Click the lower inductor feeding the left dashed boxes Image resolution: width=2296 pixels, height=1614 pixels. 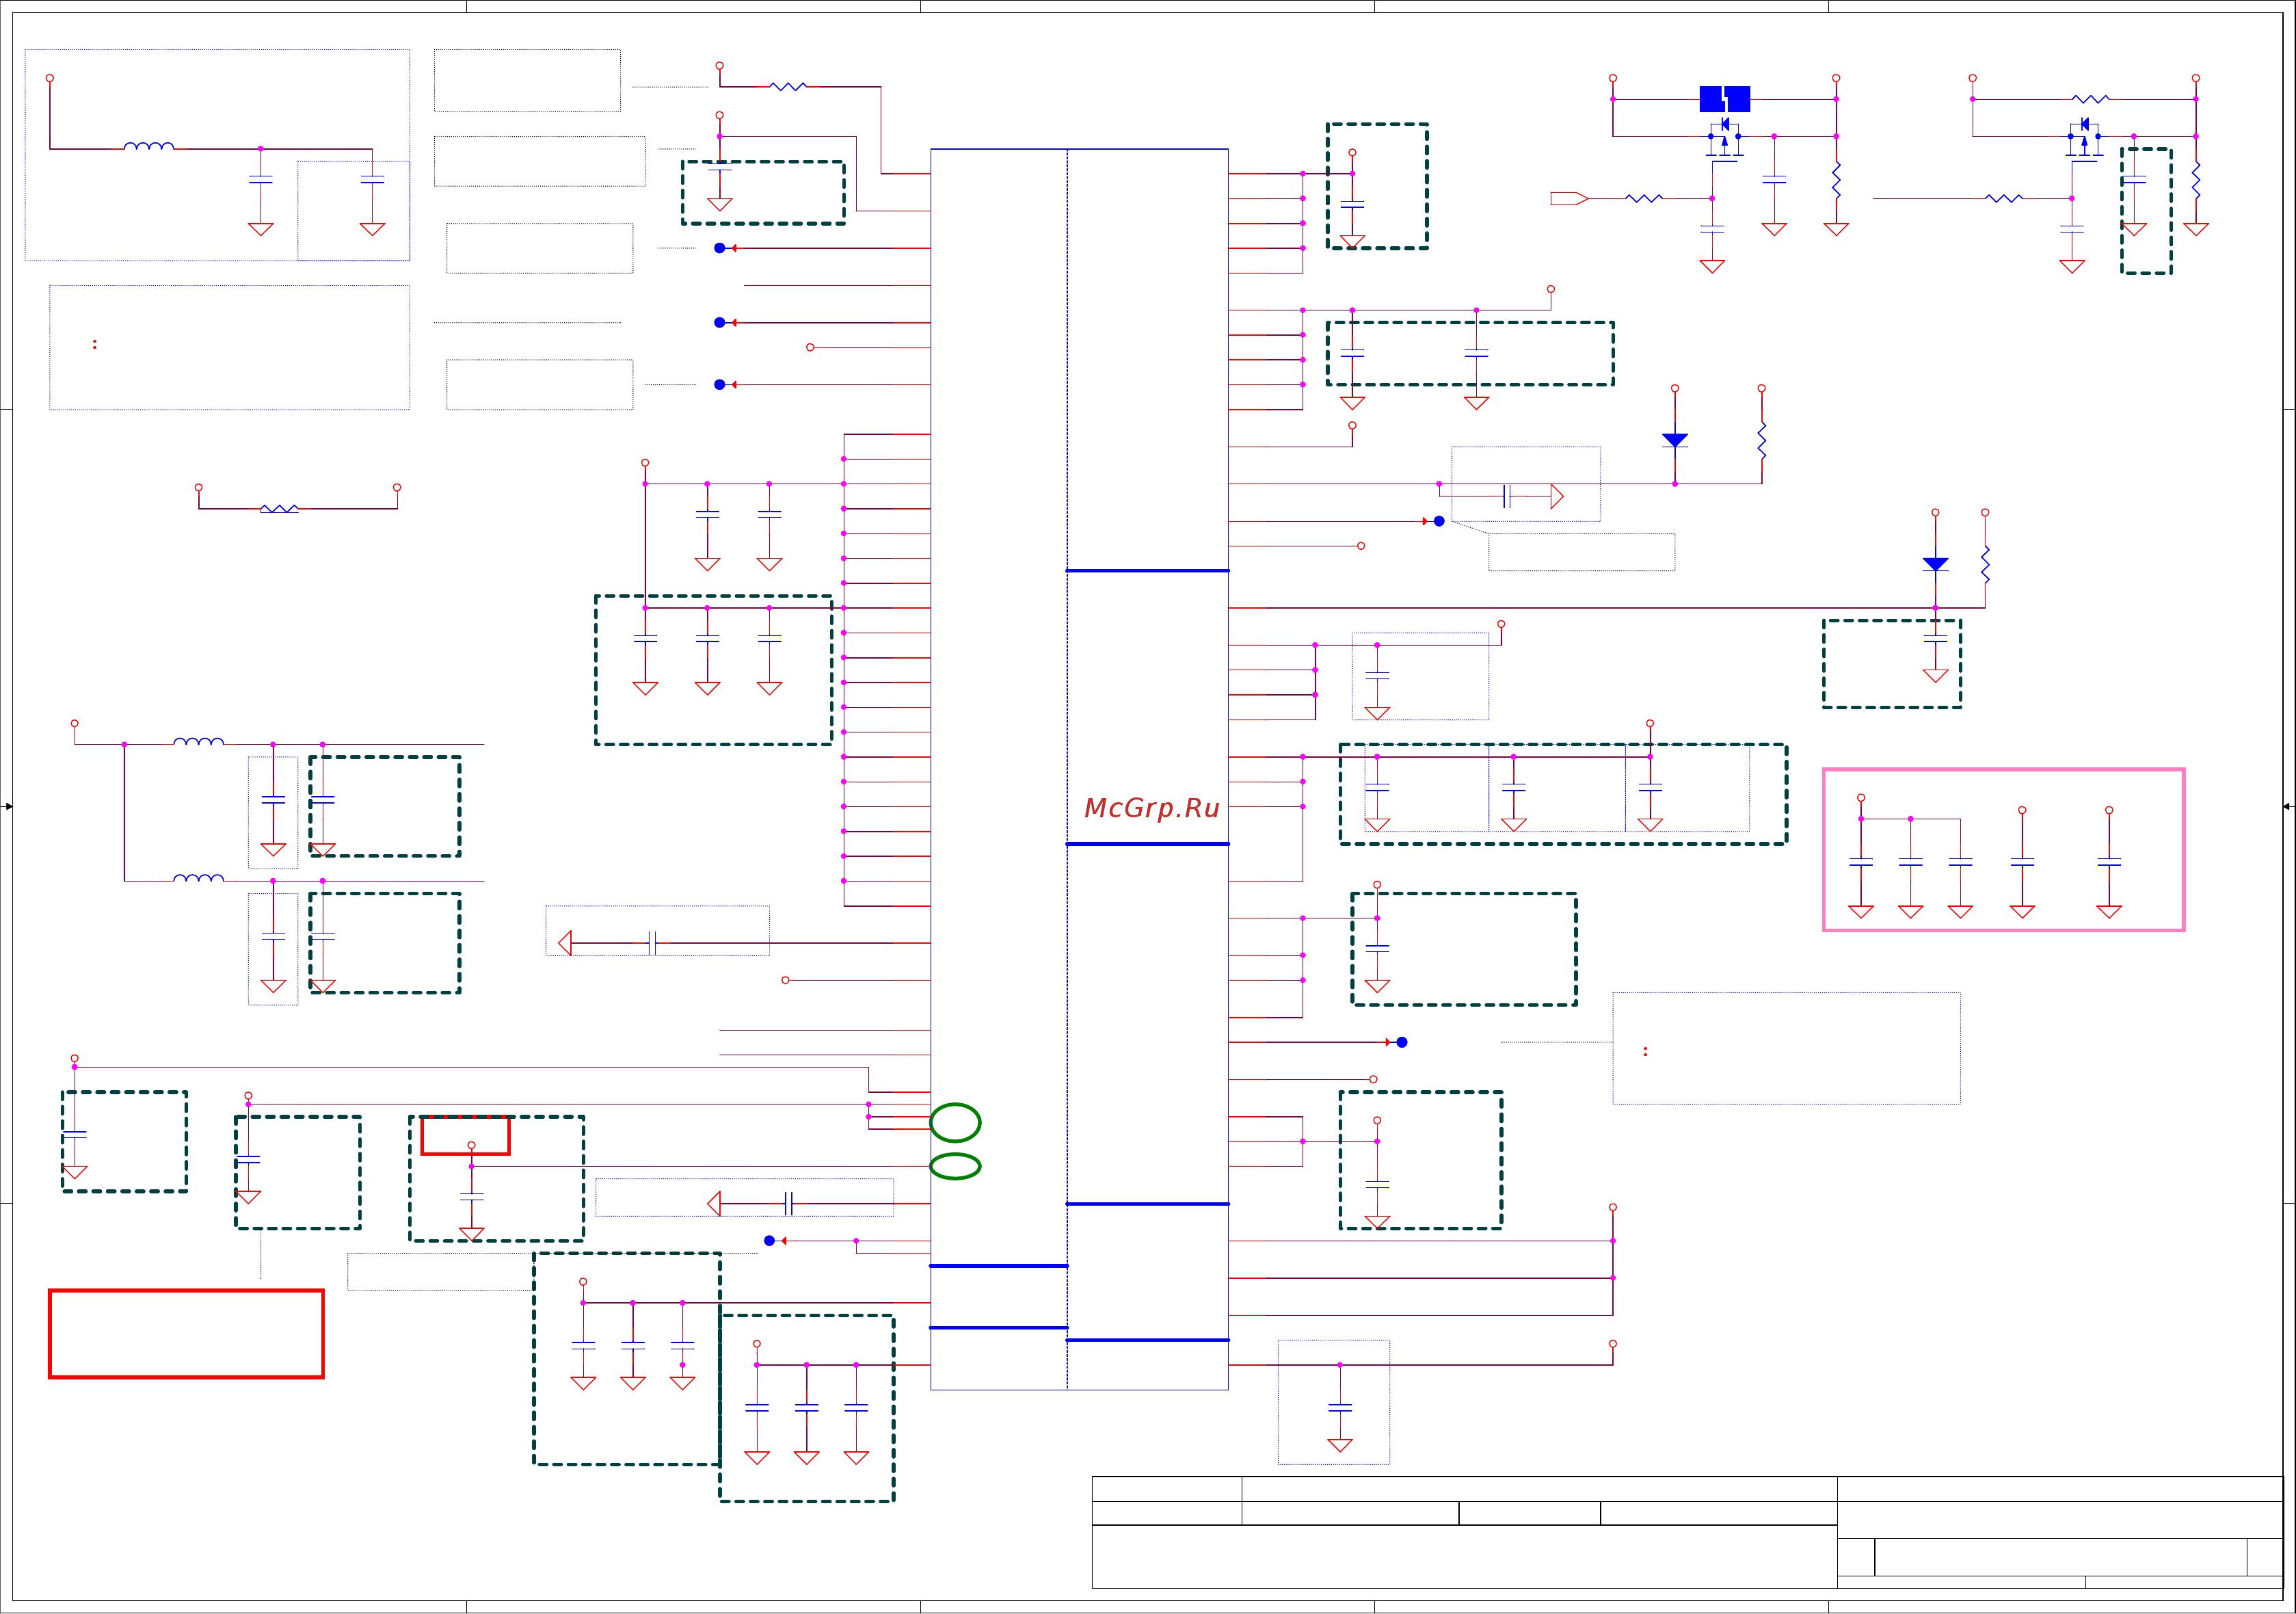(198, 878)
